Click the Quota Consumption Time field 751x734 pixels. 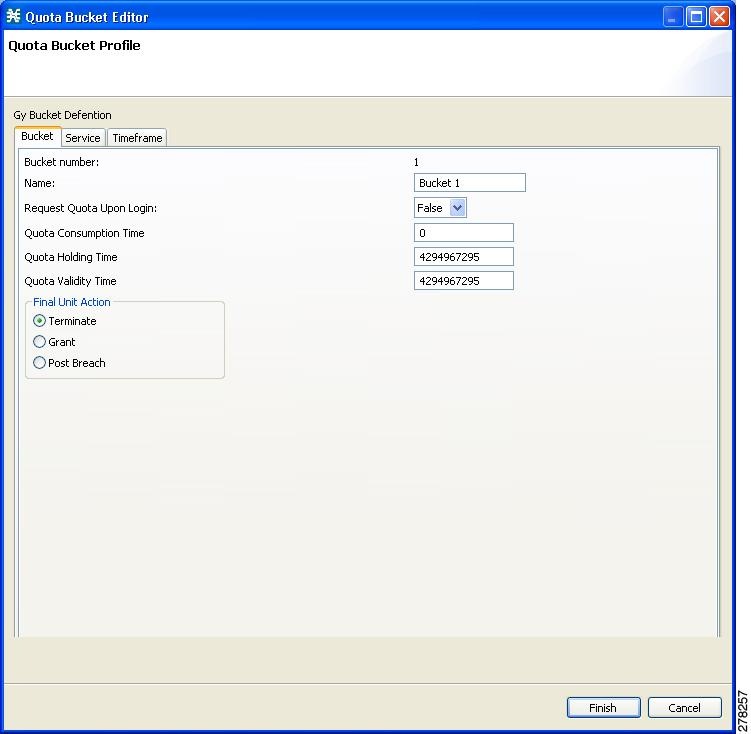pyautogui.click(x=464, y=233)
